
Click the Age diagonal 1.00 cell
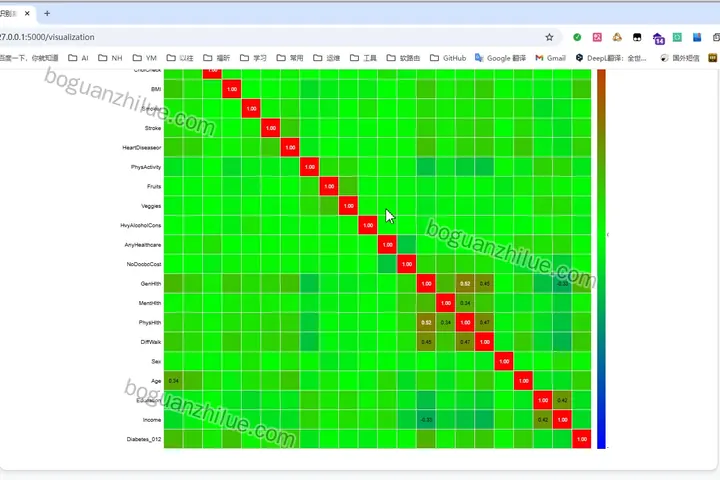[523, 381]
